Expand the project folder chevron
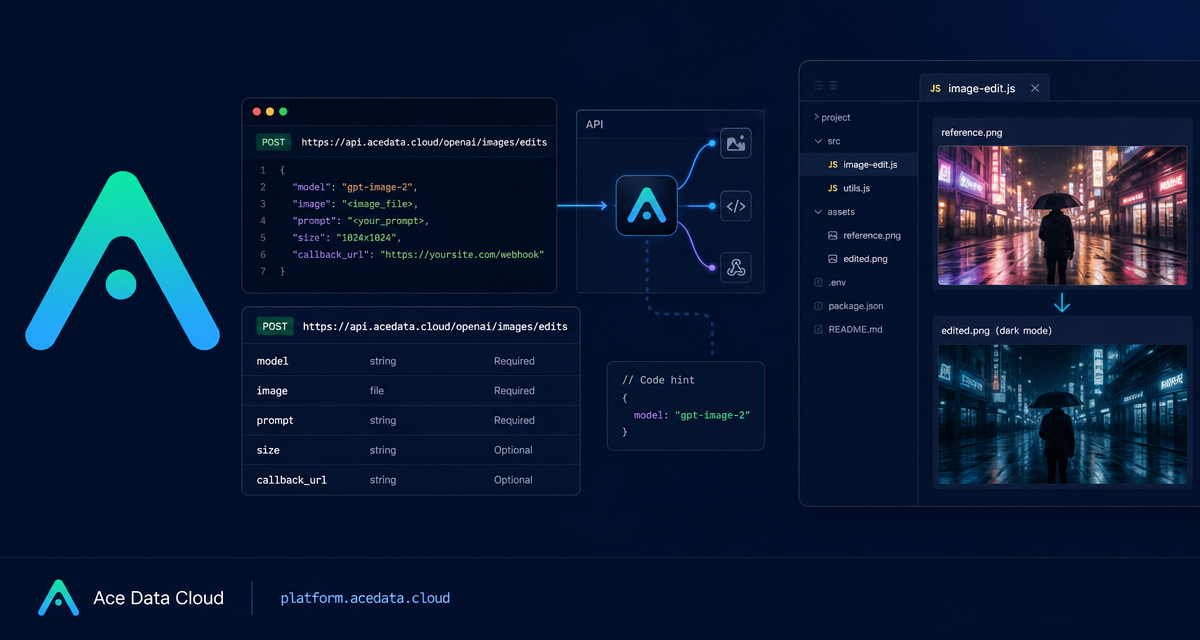1200x640 pixels. click(x=817, y=117)
